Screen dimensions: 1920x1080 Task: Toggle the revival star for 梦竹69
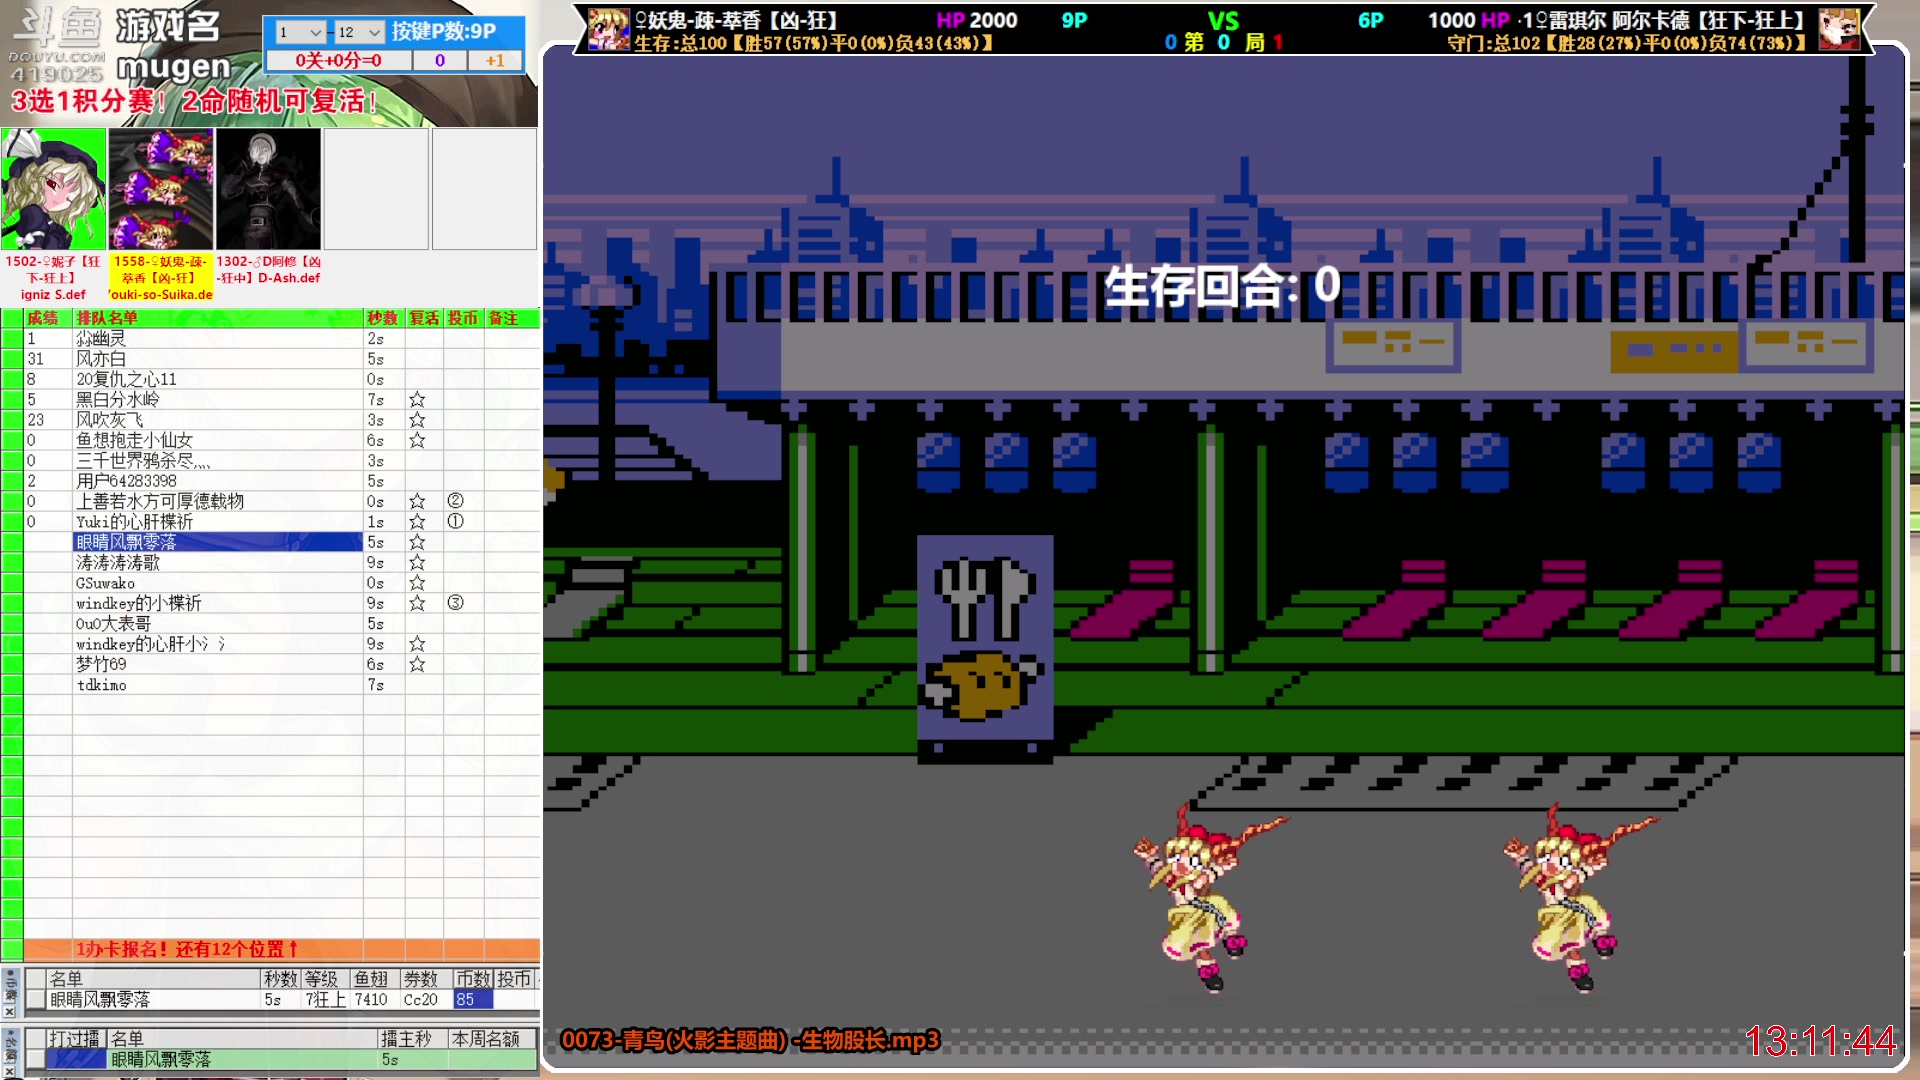click(417, 663)
